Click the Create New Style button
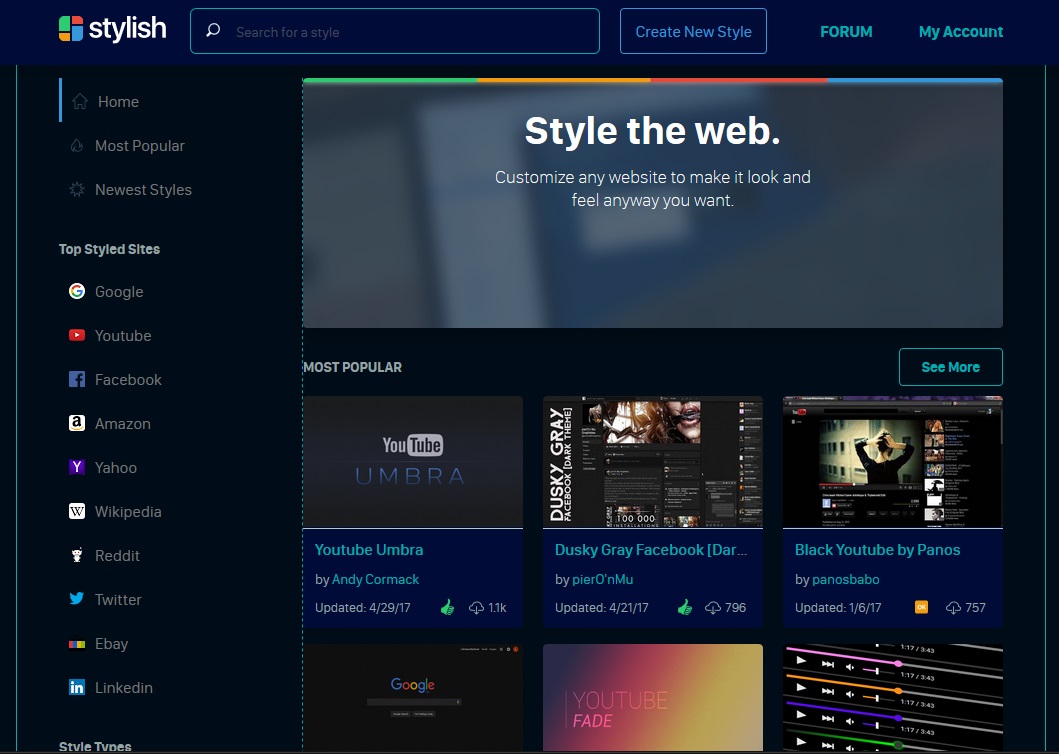Image resolution: width=1059 pixels, height=754 pixels. tap(694, 31)
